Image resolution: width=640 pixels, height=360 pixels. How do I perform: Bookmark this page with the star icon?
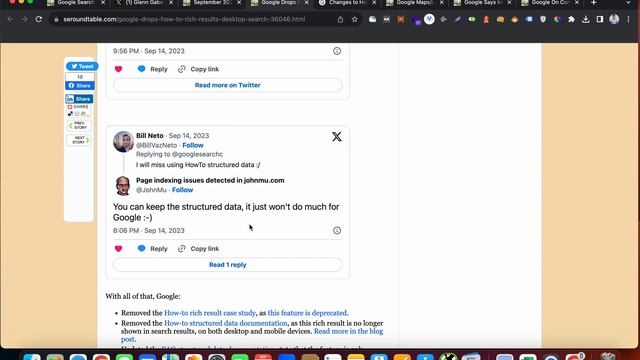coord(354,19)
